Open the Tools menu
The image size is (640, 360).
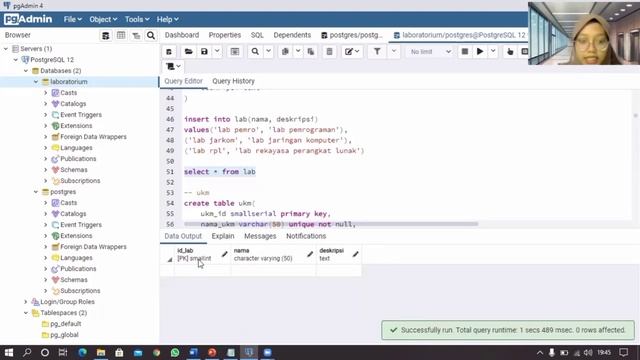tap(137, 19)
